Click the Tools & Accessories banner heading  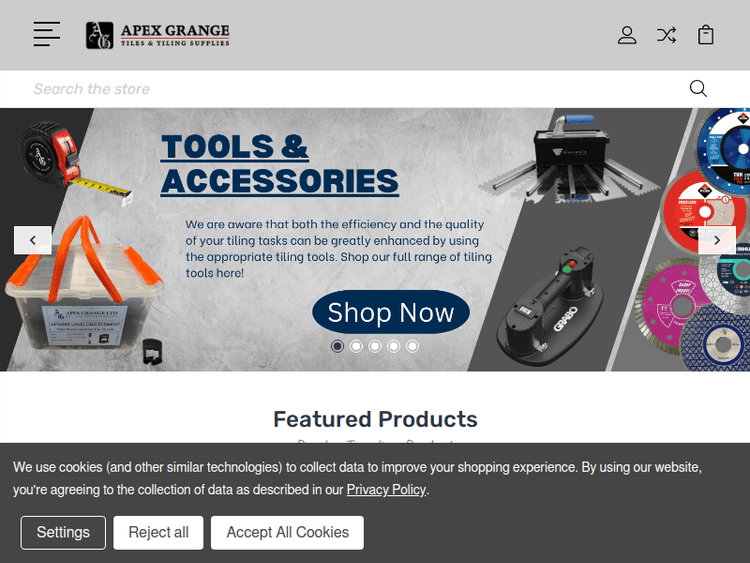pyautogui.click(x=280, y=164)
